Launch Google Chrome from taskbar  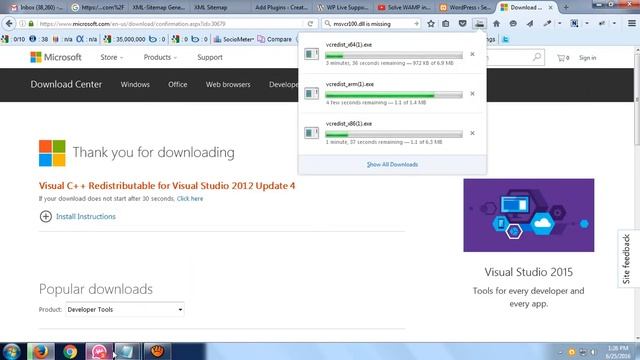click(70, 351)
